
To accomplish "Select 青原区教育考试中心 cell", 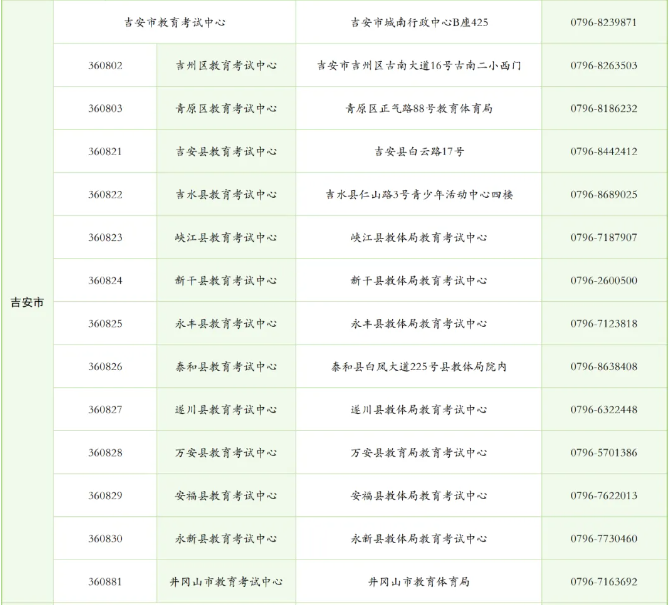I will click(x=226, y=109).
